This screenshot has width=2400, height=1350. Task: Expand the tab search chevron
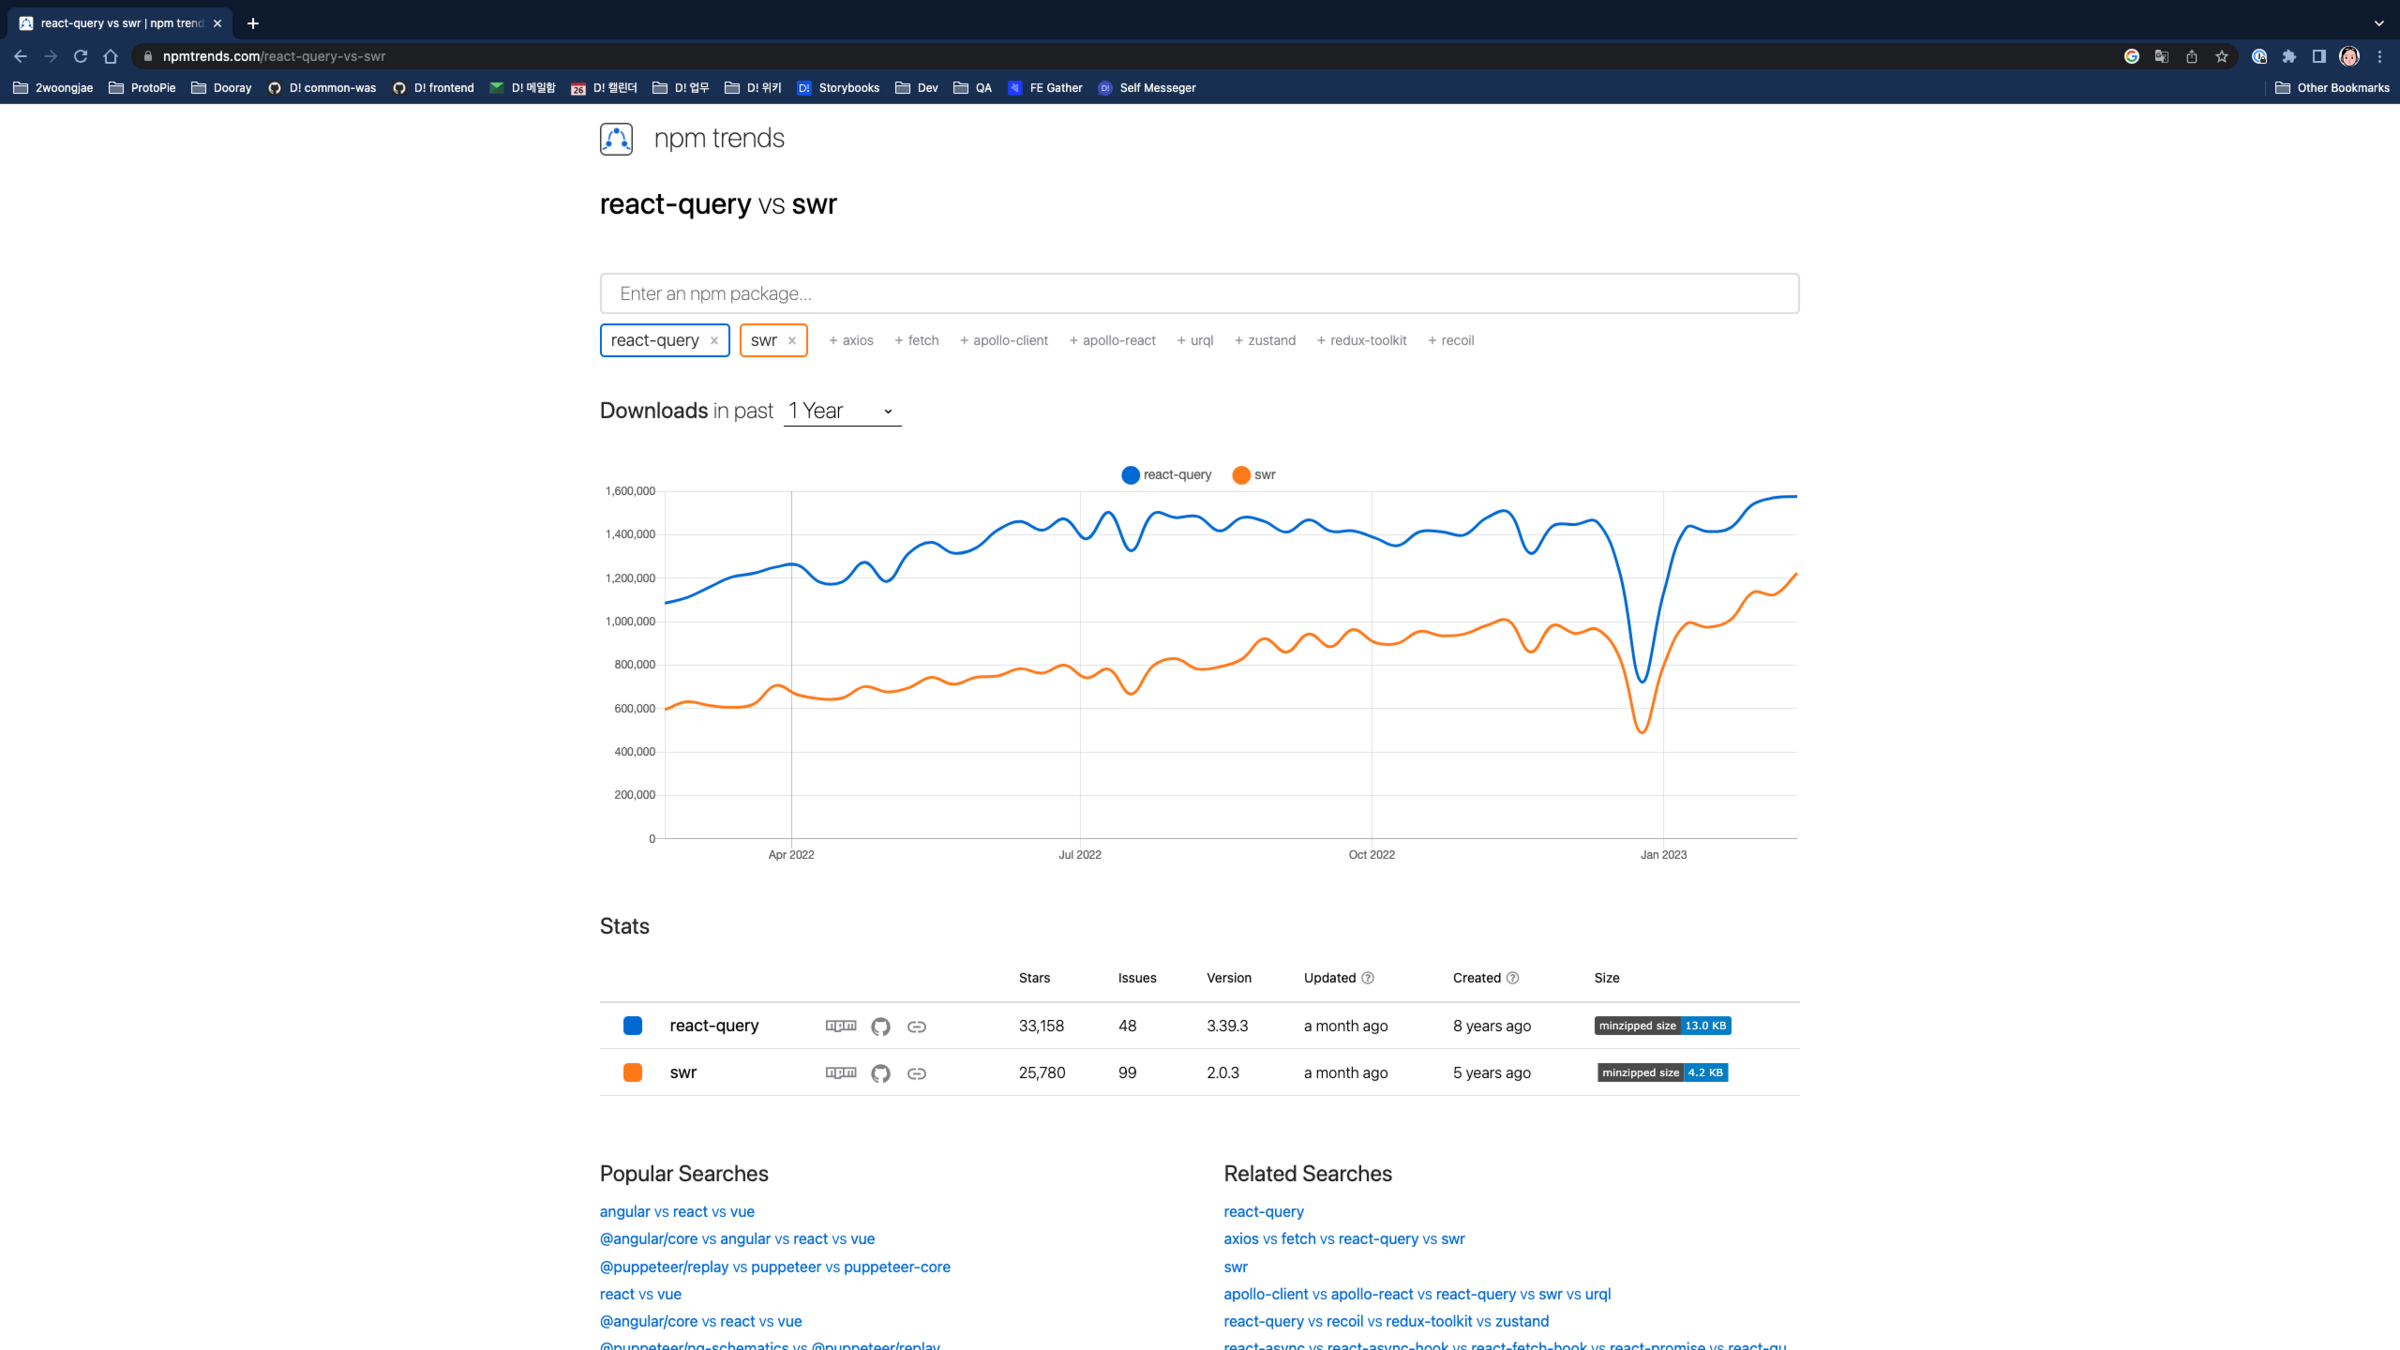tap(2379, 22)
